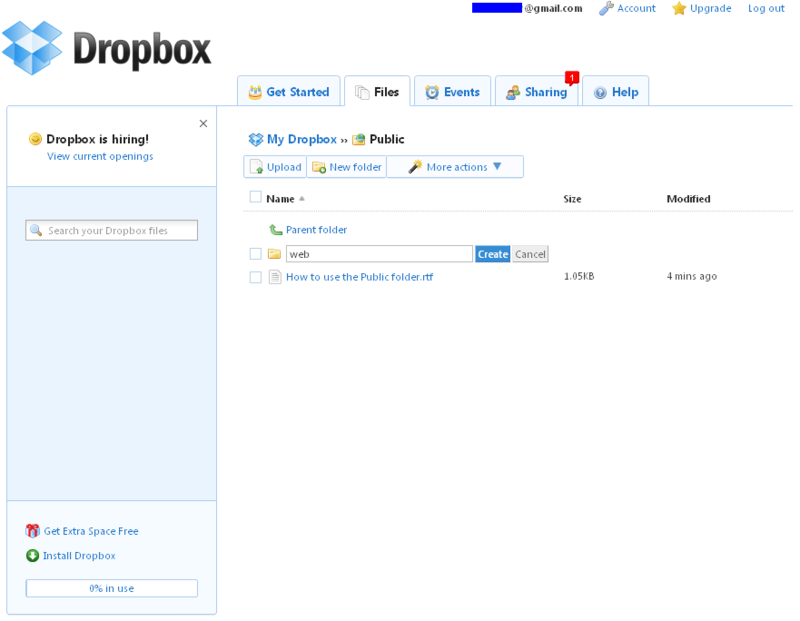Click the folder icon beside the web name field
800x621 pixels.
(x=274, y=254)
